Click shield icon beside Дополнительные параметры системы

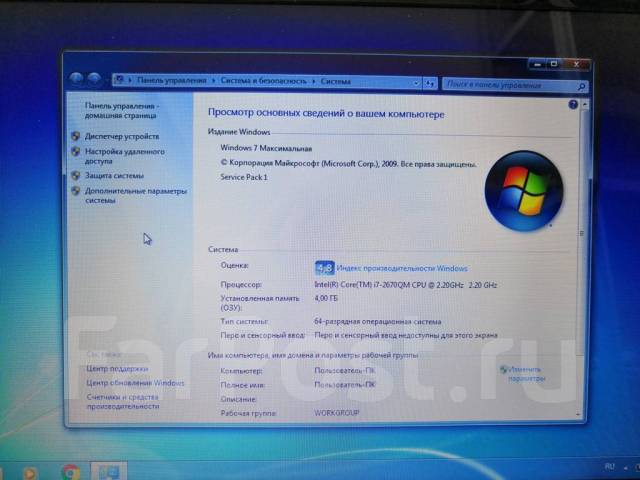coord(76,191)
